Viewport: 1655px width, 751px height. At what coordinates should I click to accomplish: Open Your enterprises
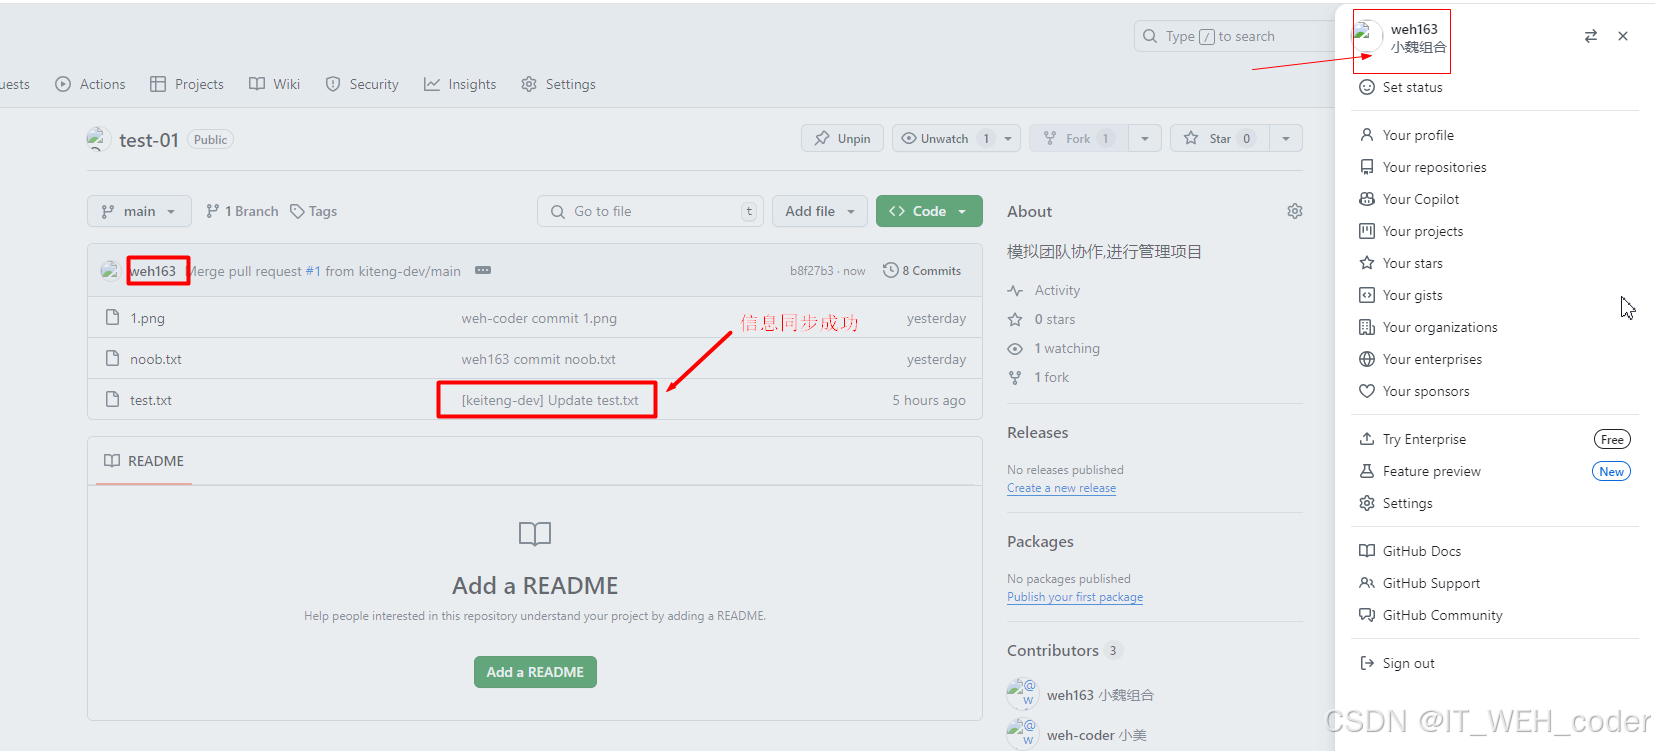(x=1495, y=359)
